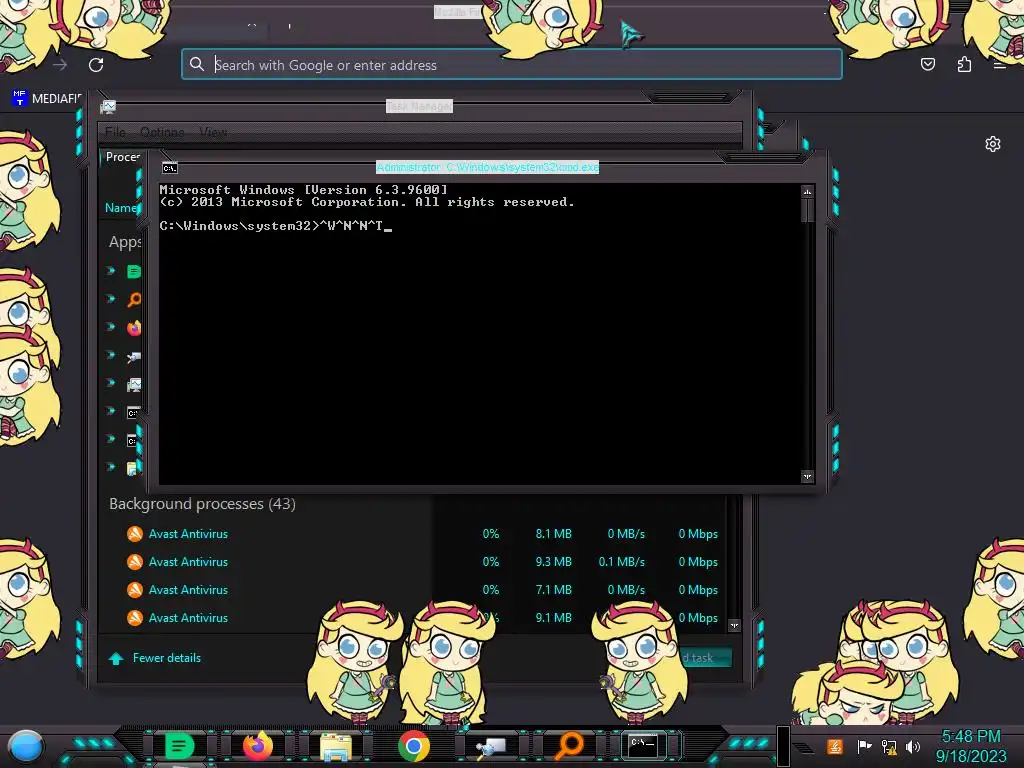Click inside the command prompt console
The image size is (1024, 768).
pos(480,334)
